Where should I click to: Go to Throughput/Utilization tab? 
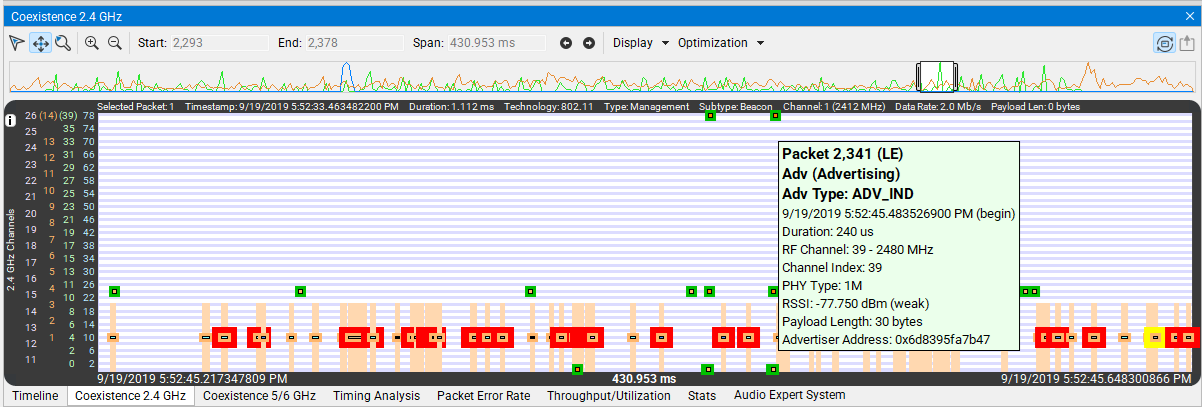pyautogui.click(x=609, y=396)
